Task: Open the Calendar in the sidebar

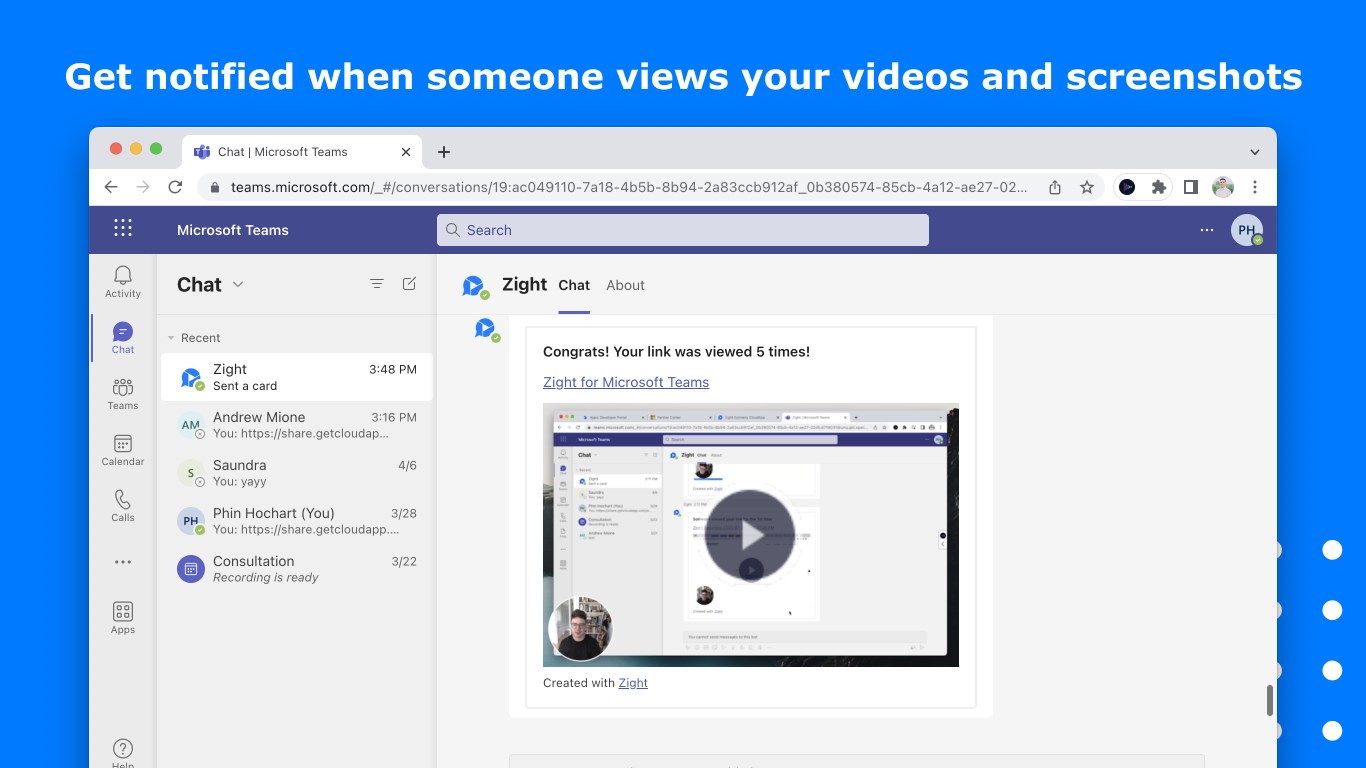Action: (x=123, y=450)
